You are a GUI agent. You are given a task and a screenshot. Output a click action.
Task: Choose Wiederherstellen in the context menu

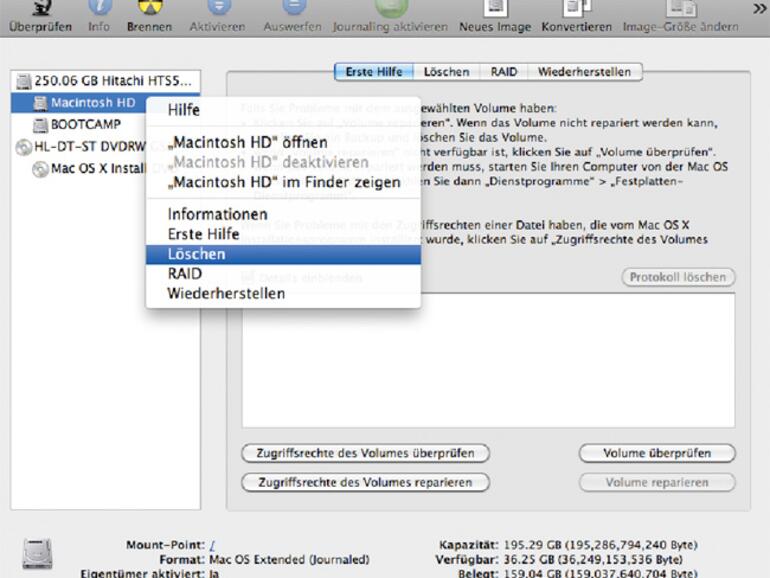click(283, 294)
